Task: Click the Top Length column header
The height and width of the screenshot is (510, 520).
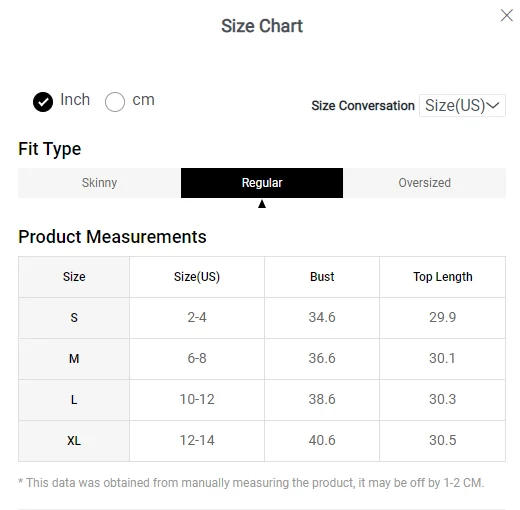Action: coord(442,277)
